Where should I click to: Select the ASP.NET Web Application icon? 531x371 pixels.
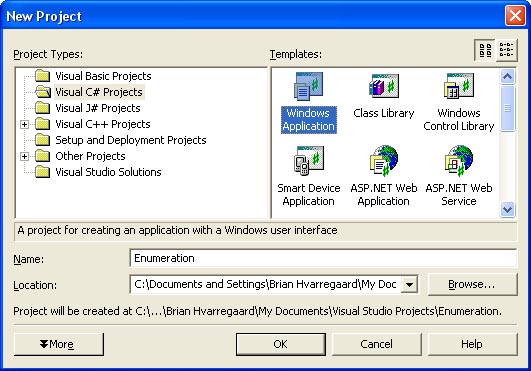[384, 161]
